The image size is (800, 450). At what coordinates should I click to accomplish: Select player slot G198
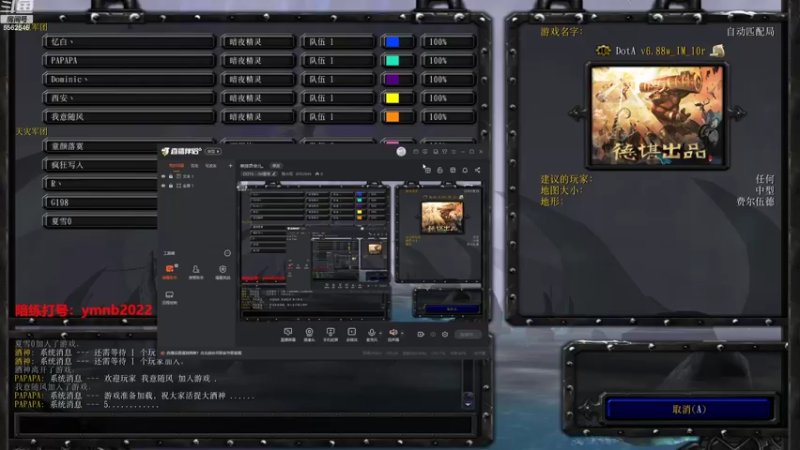(100, 203)
